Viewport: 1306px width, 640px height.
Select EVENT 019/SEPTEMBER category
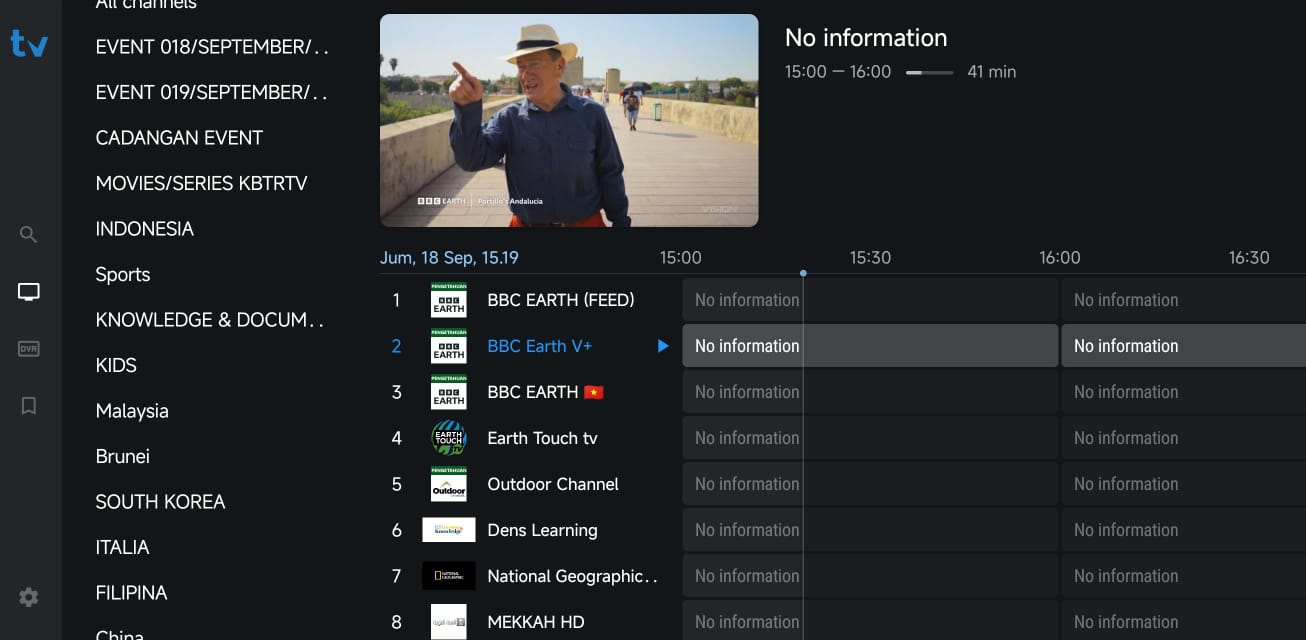(212, 92)
